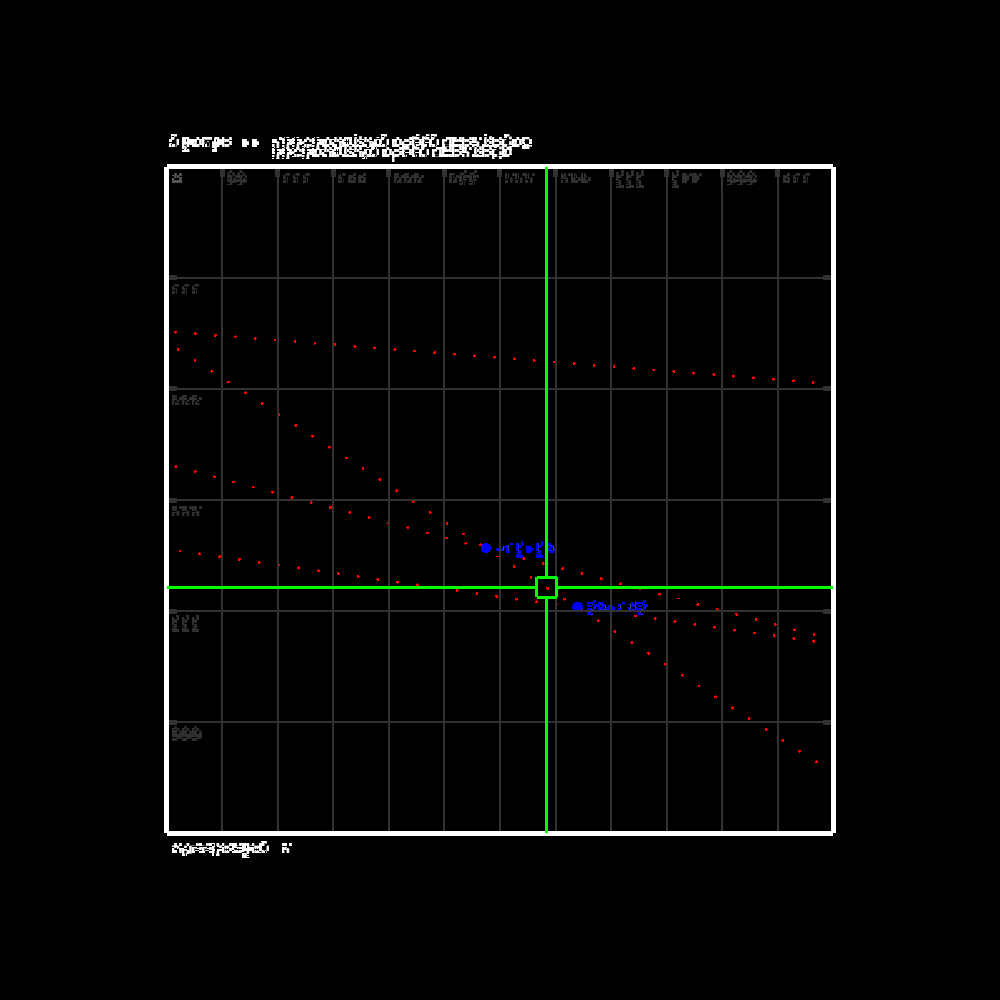Click the status text below the plot

point(220,848)
